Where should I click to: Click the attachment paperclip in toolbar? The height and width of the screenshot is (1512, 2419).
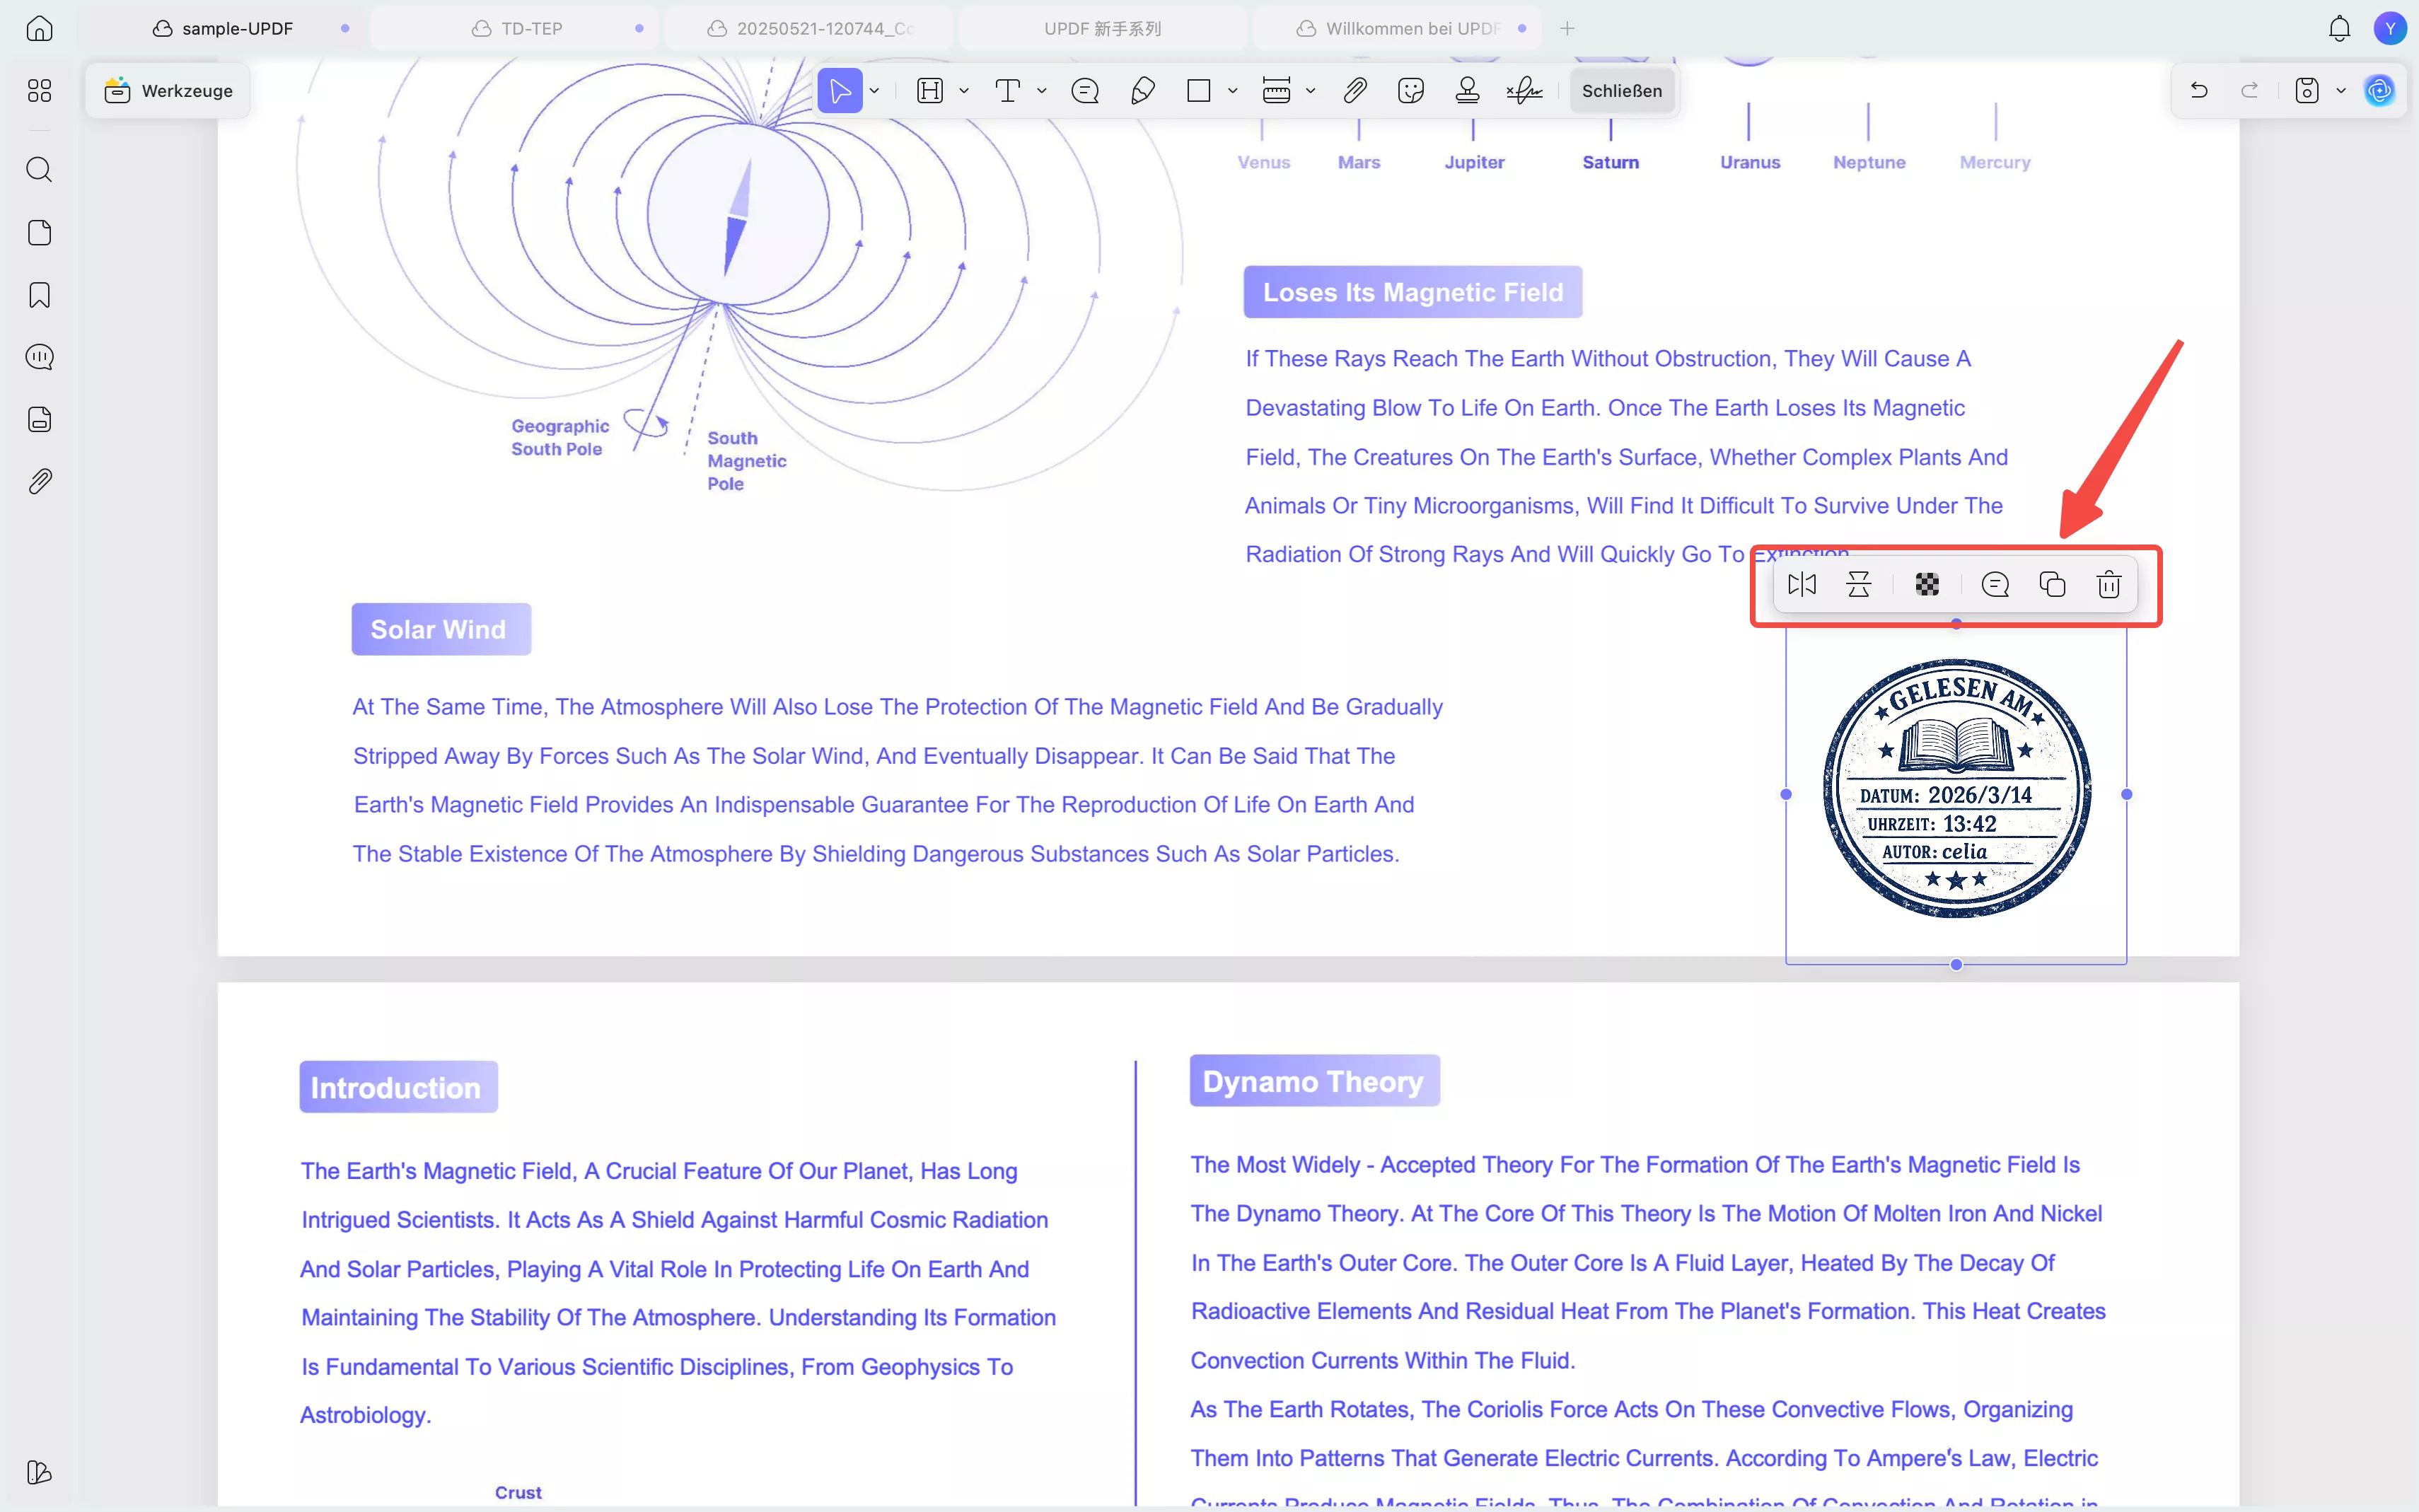pyautogui.click(x=1354, y=91)
